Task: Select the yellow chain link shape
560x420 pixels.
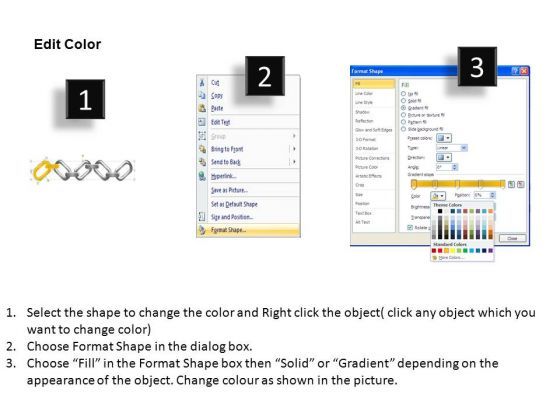Action: 44,169
